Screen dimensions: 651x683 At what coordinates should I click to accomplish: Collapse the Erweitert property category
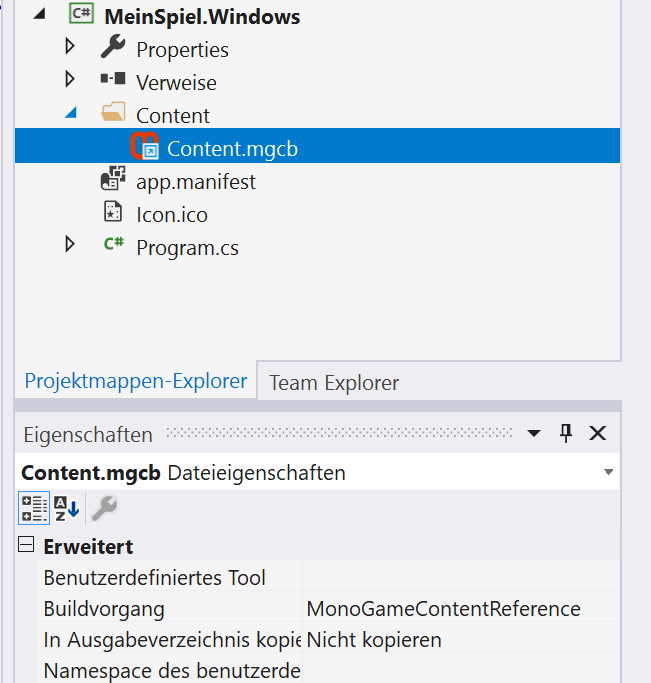(x=25, y=546)
